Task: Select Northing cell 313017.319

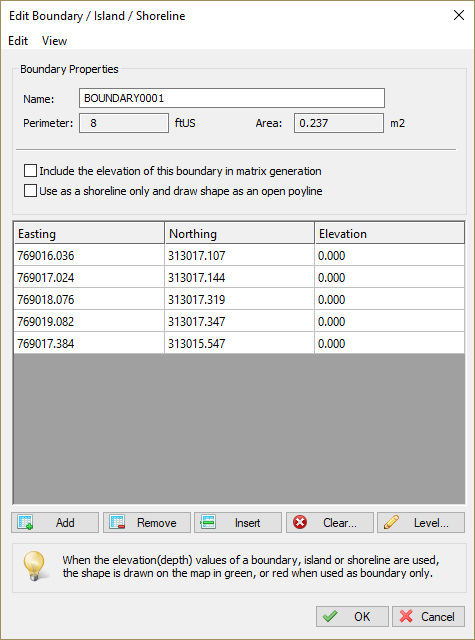Action: pyautogui.click(x=240, y=300)
